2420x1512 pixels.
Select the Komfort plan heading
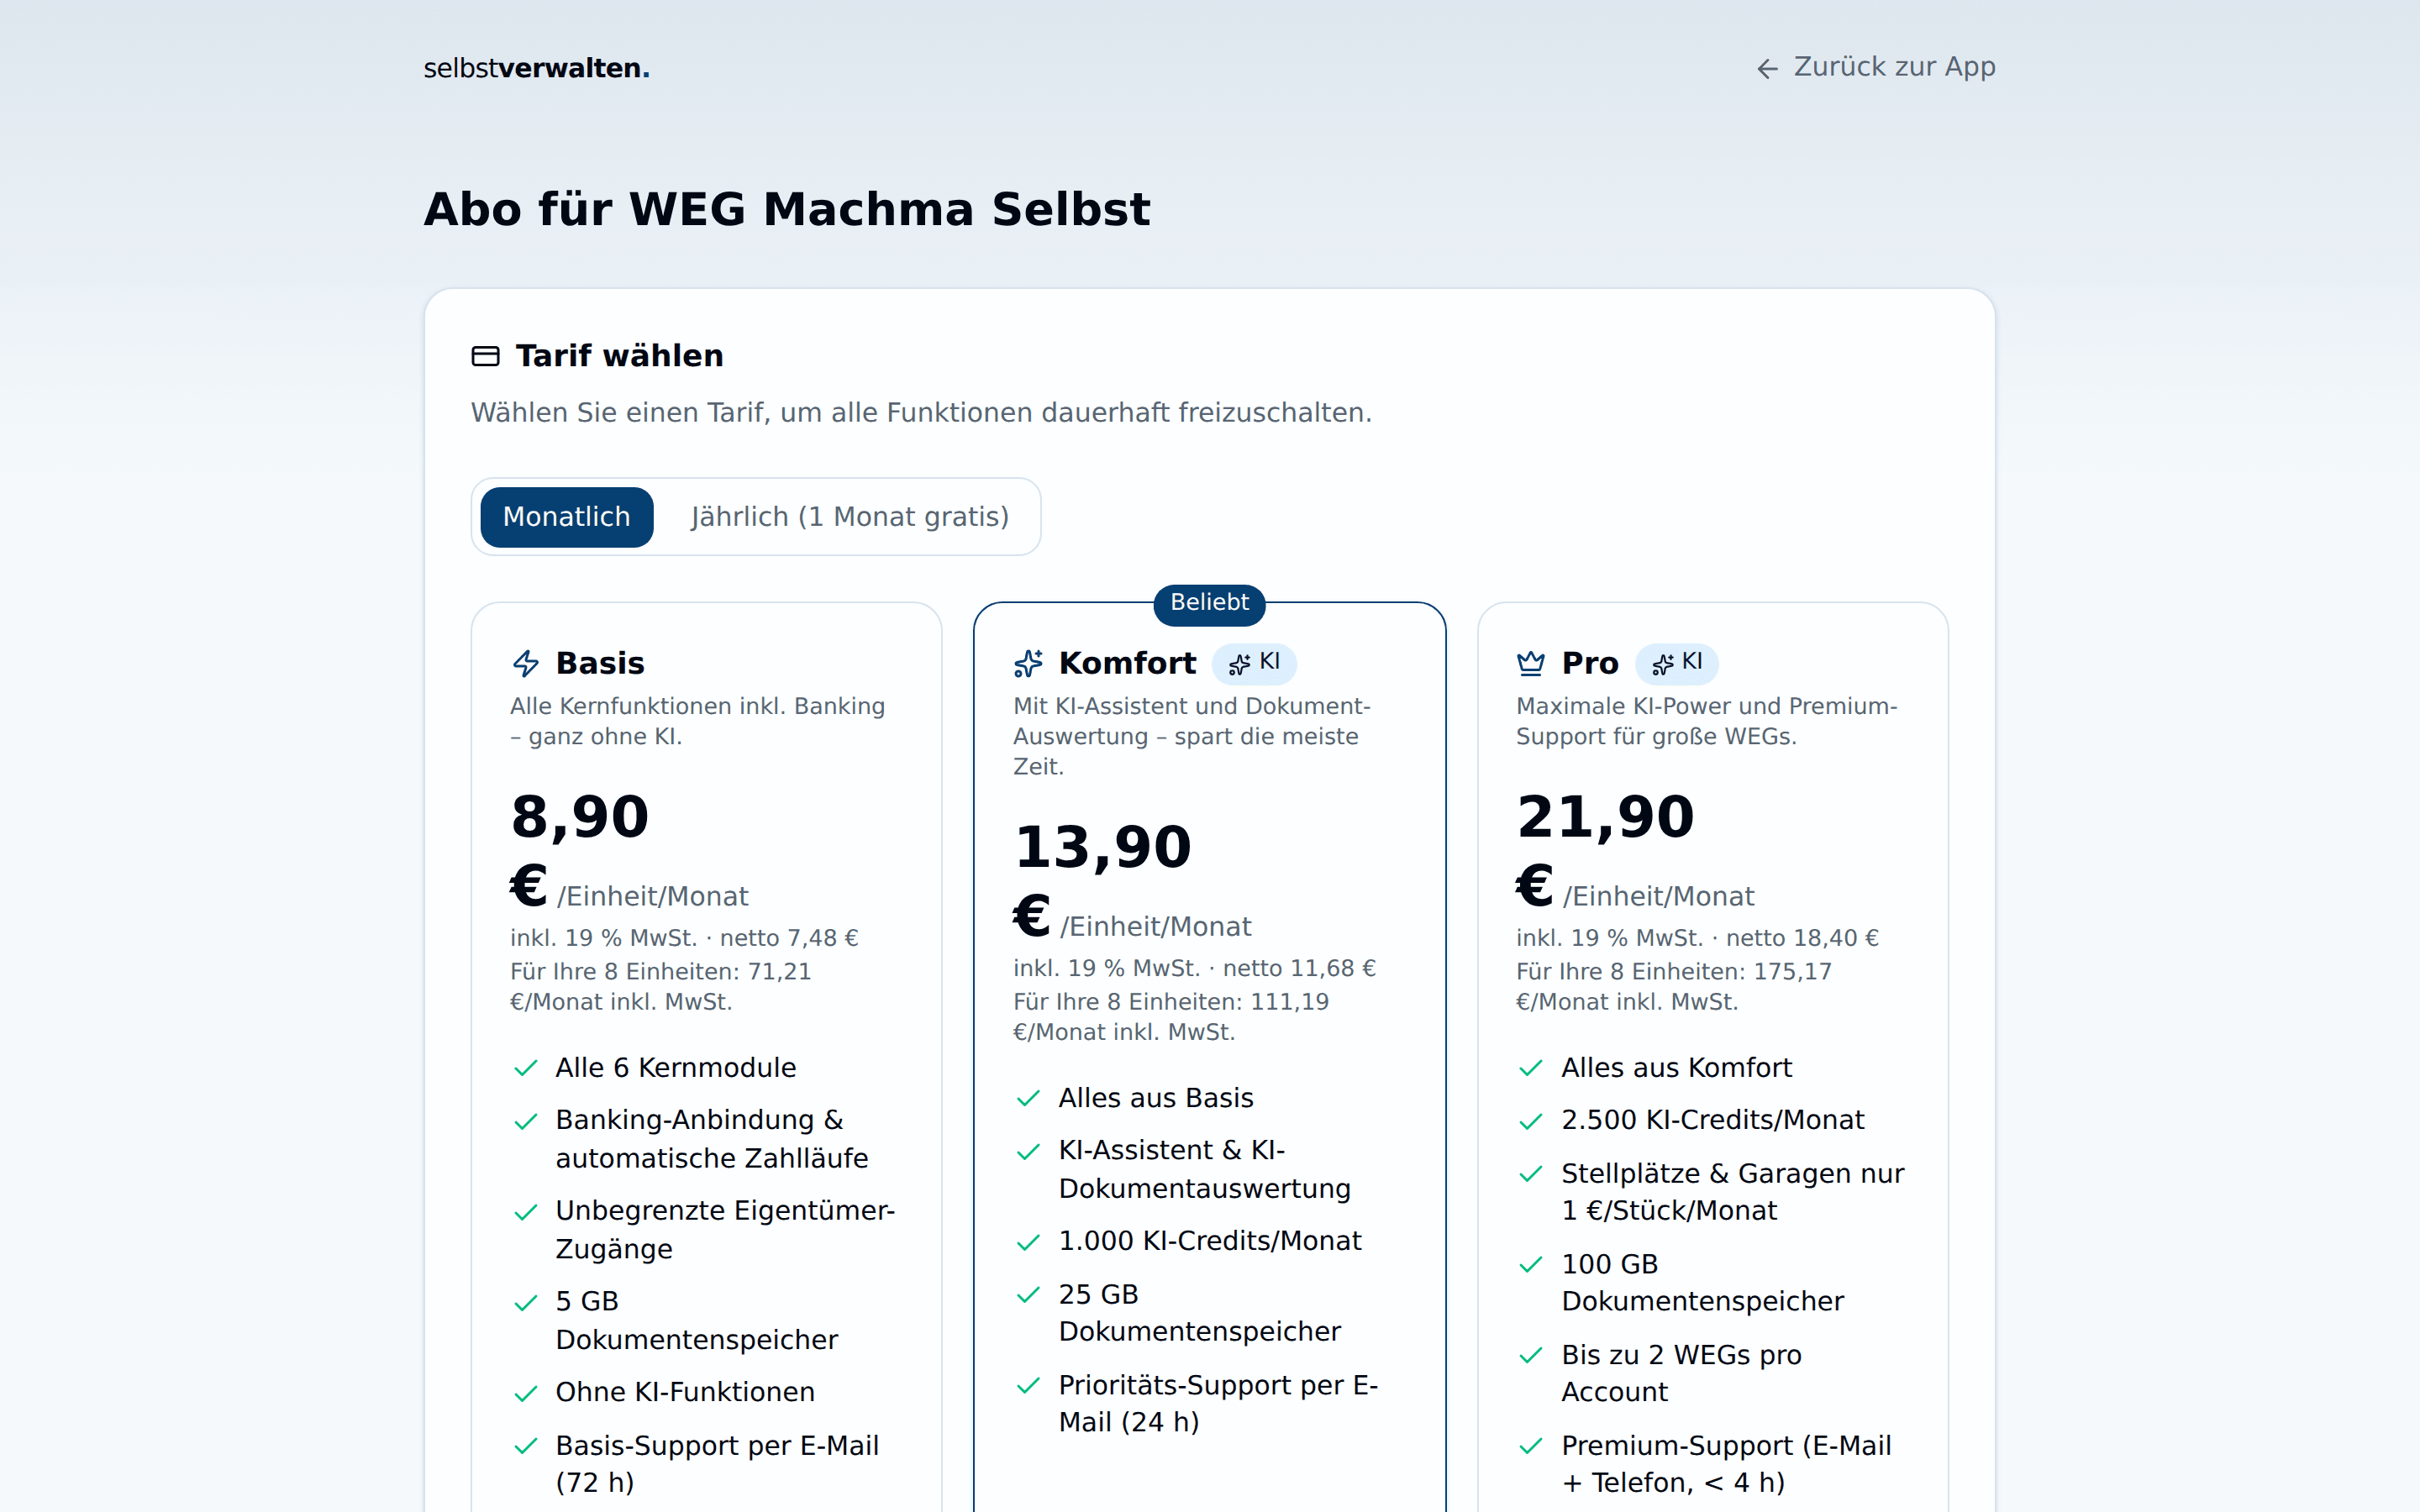pos(1127,663)
